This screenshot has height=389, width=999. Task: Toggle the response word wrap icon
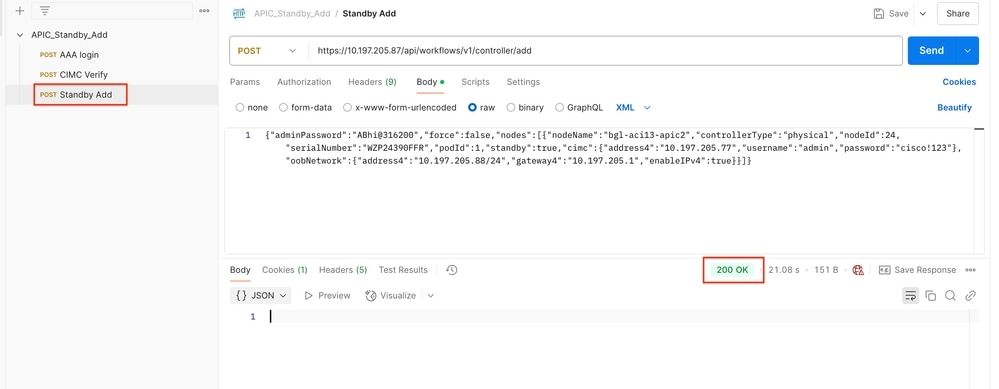click(911, 295)
